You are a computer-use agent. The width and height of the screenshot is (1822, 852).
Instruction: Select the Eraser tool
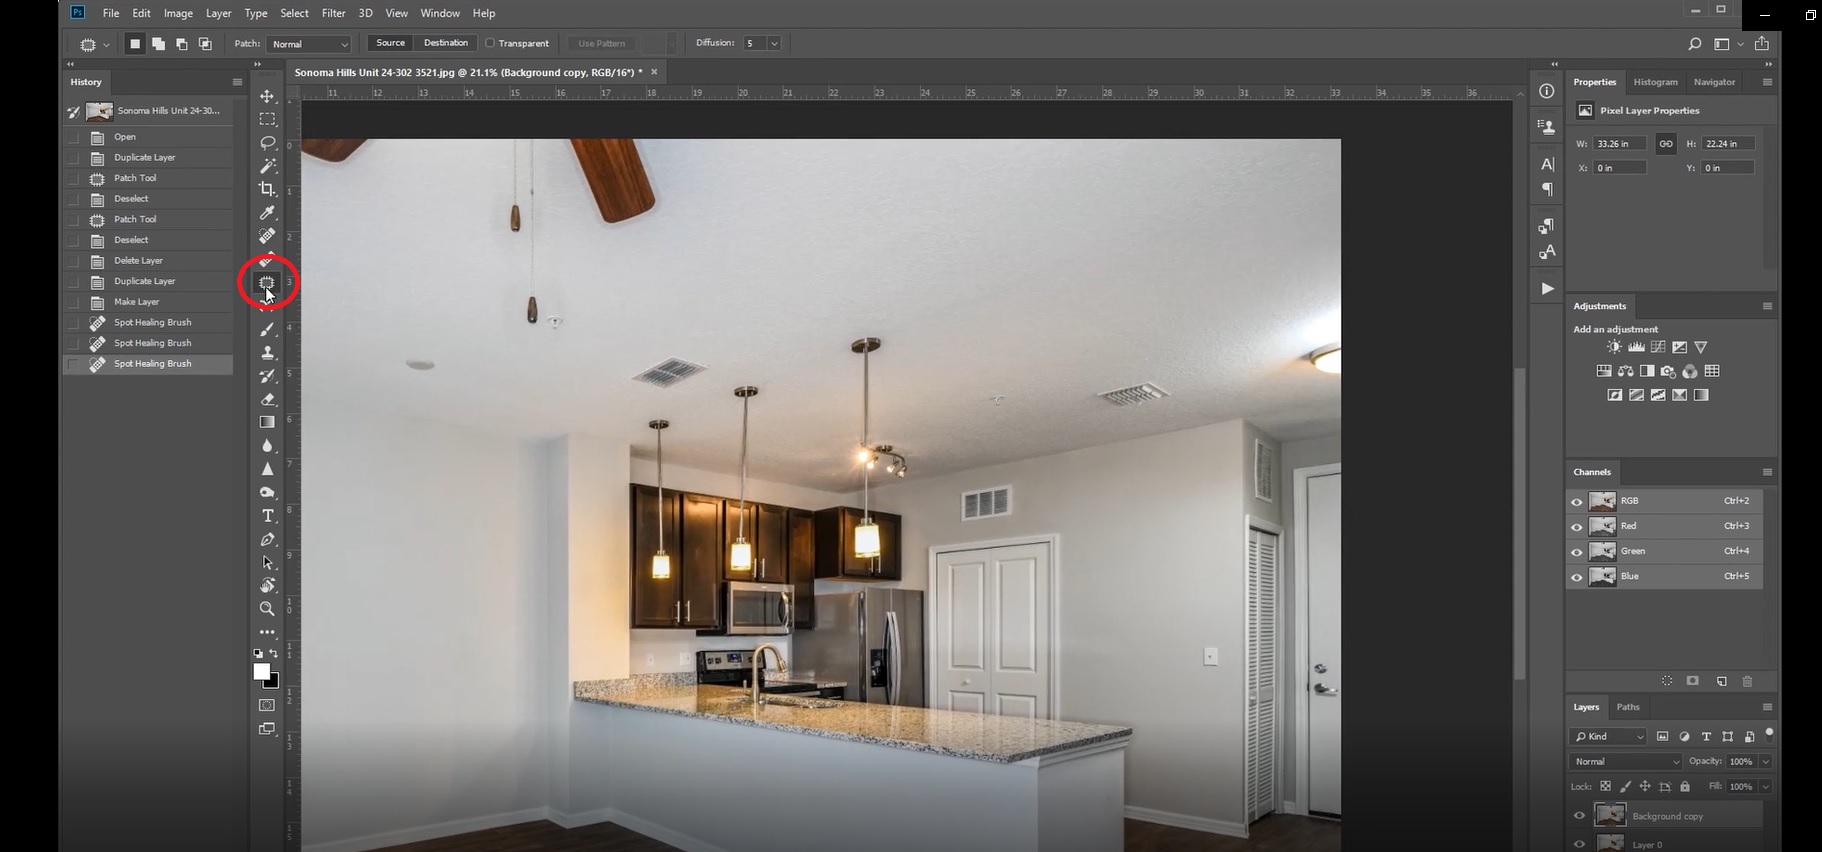pyautogui.click(x=267, y=399)
